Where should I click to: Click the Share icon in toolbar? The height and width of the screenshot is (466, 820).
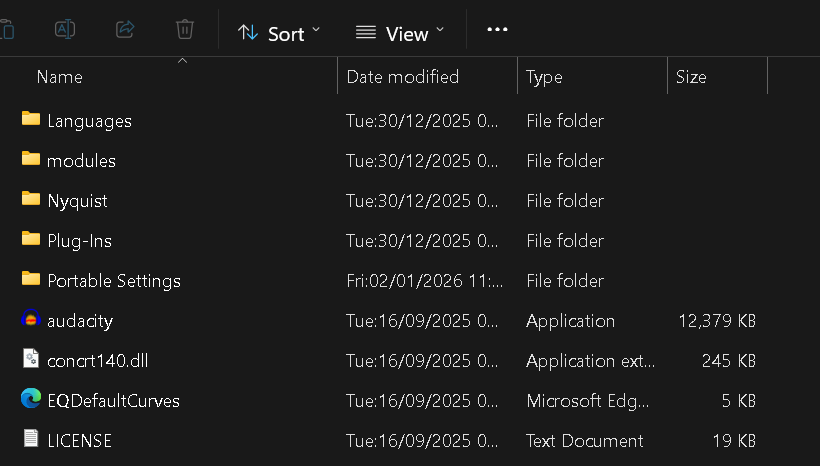(125, 29)
